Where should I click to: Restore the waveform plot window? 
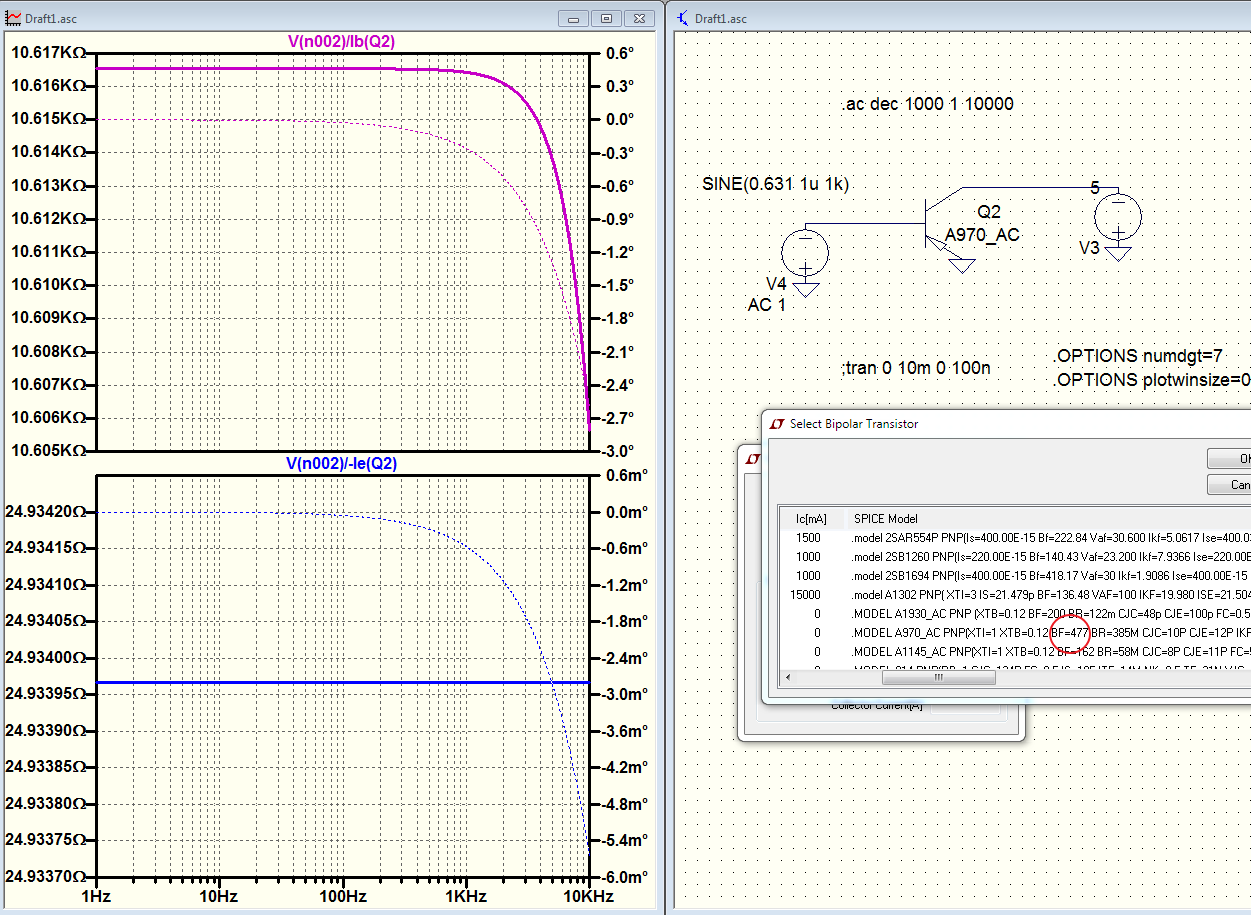coord(606,18)
